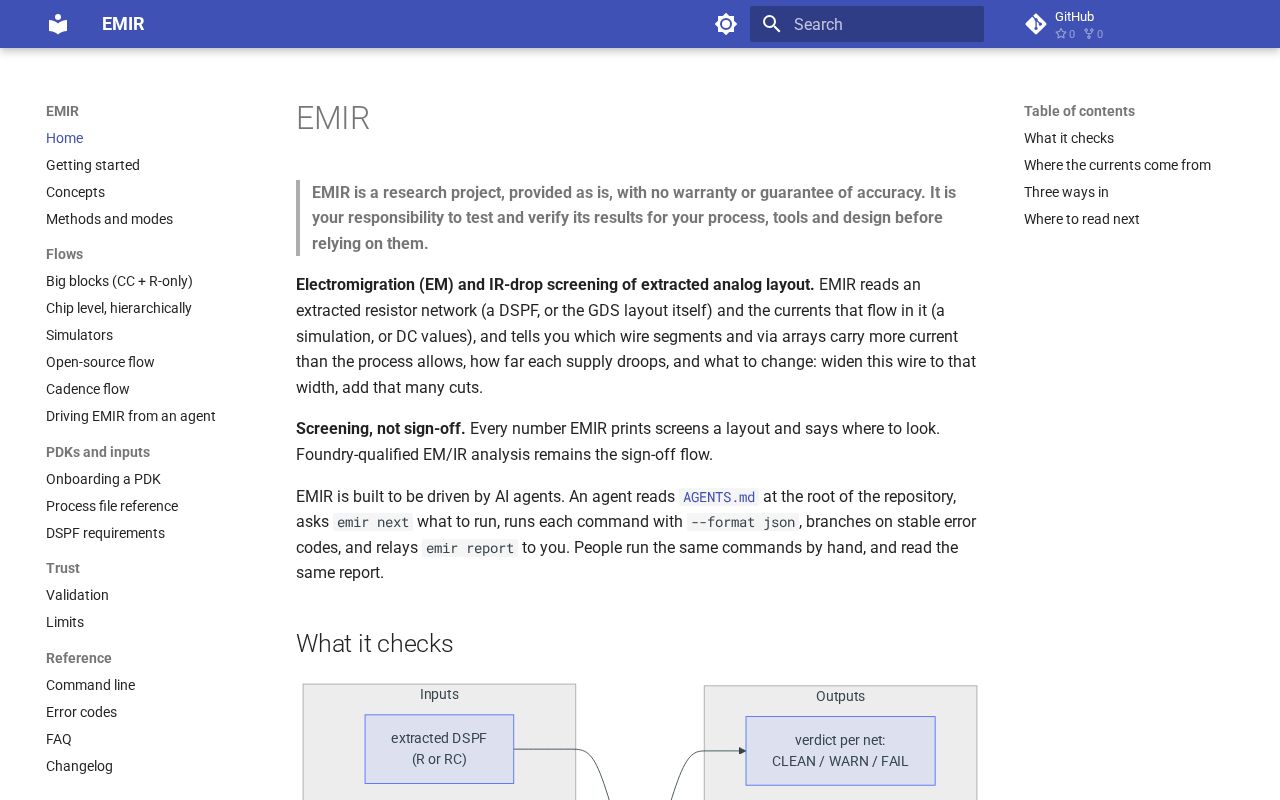Jump to Three ways in section
This screenshot has height=800, width=1280.
click(x=1066, y=192)
